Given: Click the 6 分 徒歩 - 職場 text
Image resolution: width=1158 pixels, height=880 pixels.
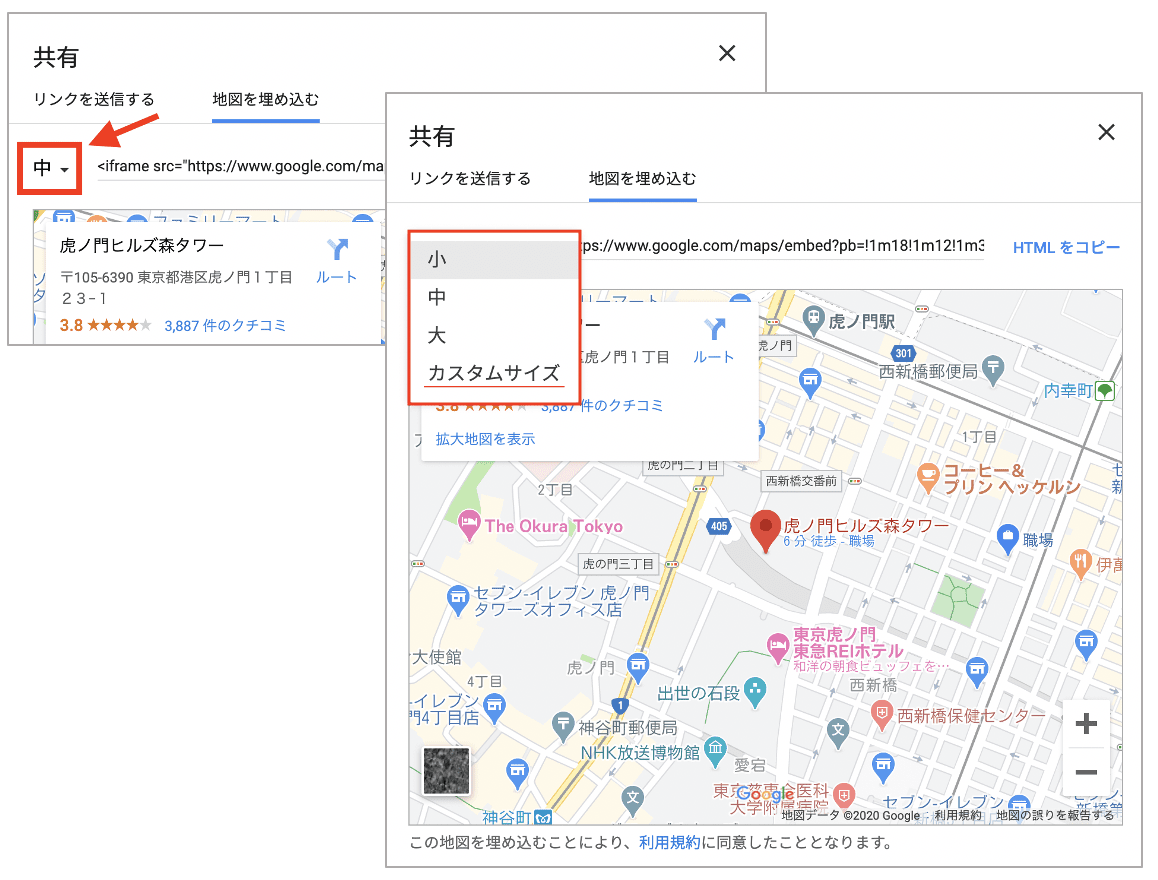Looking at the screenshot, I should (x=829, y=541).
